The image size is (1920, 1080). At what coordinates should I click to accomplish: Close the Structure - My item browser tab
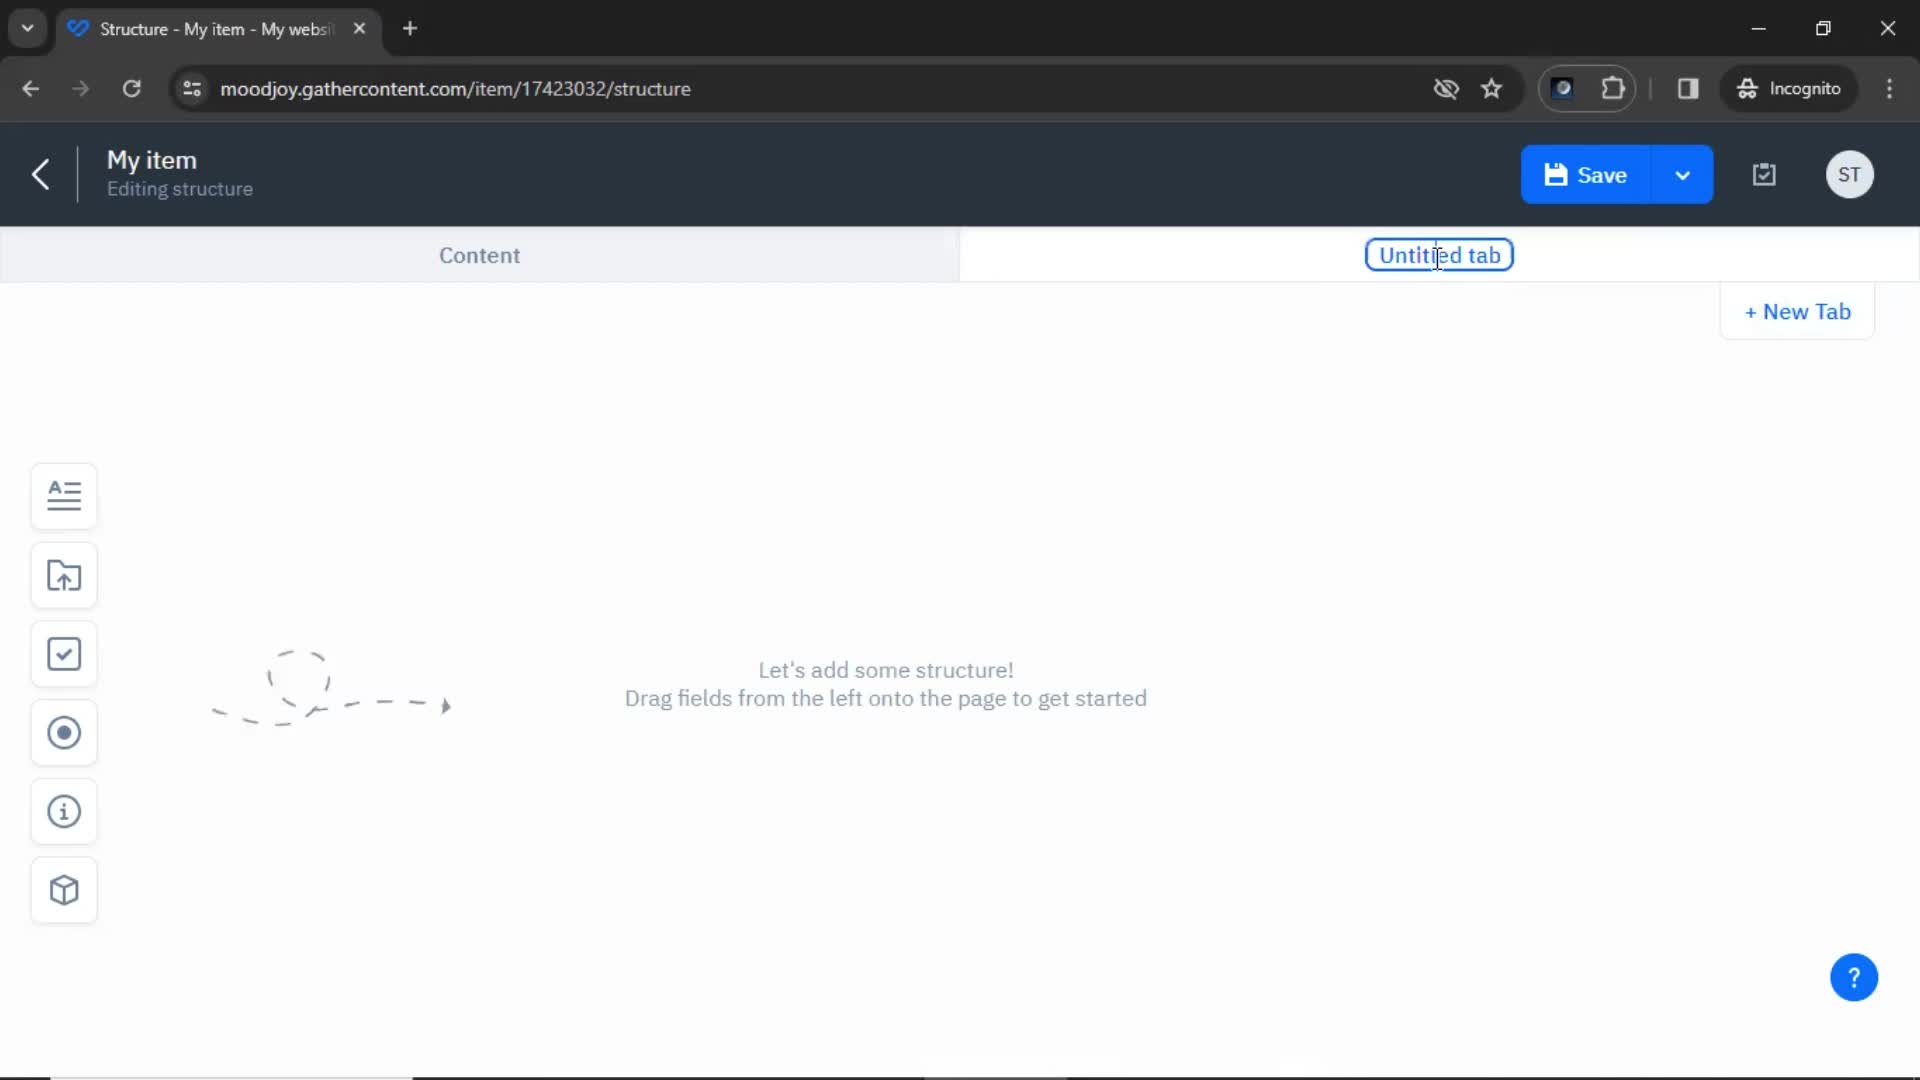point(359,28)
